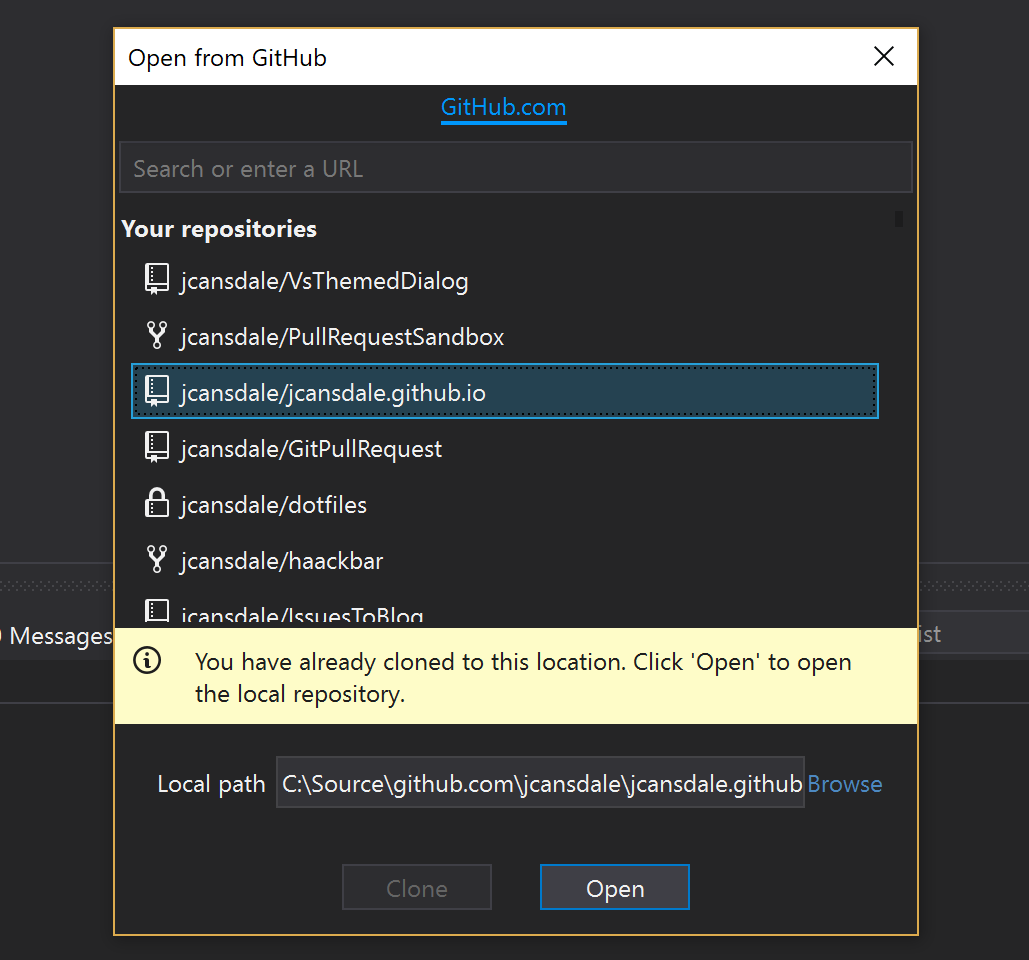
Task: Switch to the GitHub.com tab
Action: coord(503,108)
